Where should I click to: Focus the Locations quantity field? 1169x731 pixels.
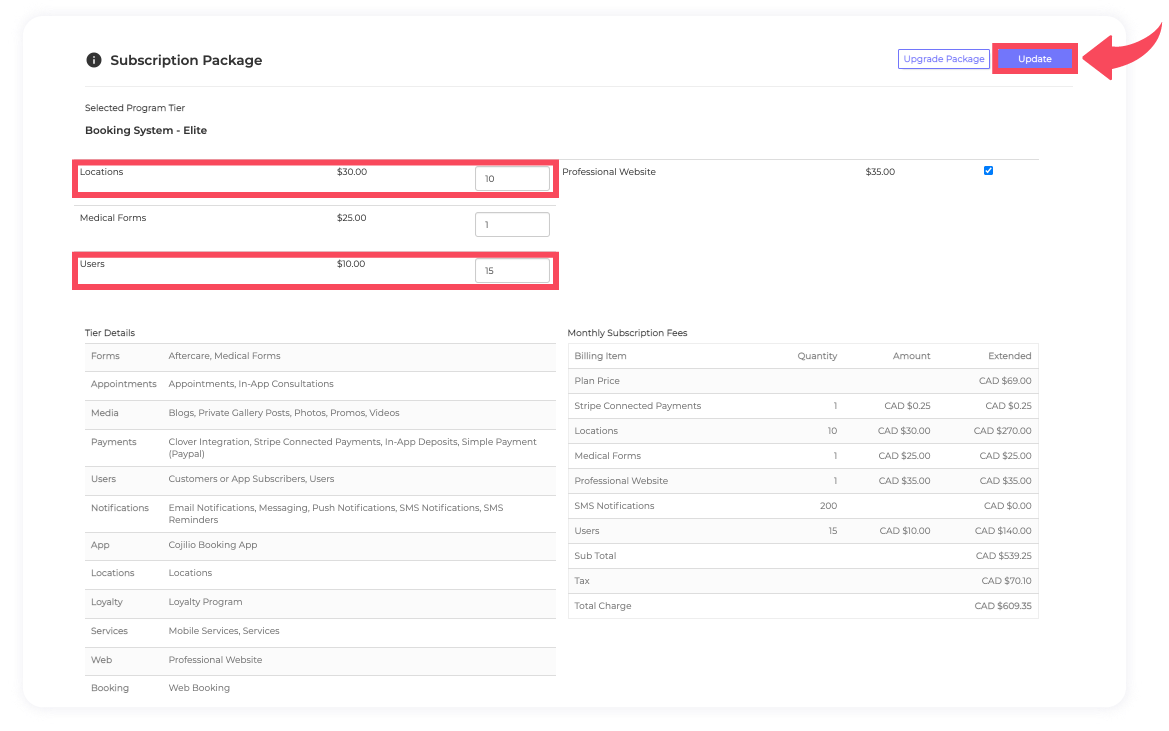point(512,179)
